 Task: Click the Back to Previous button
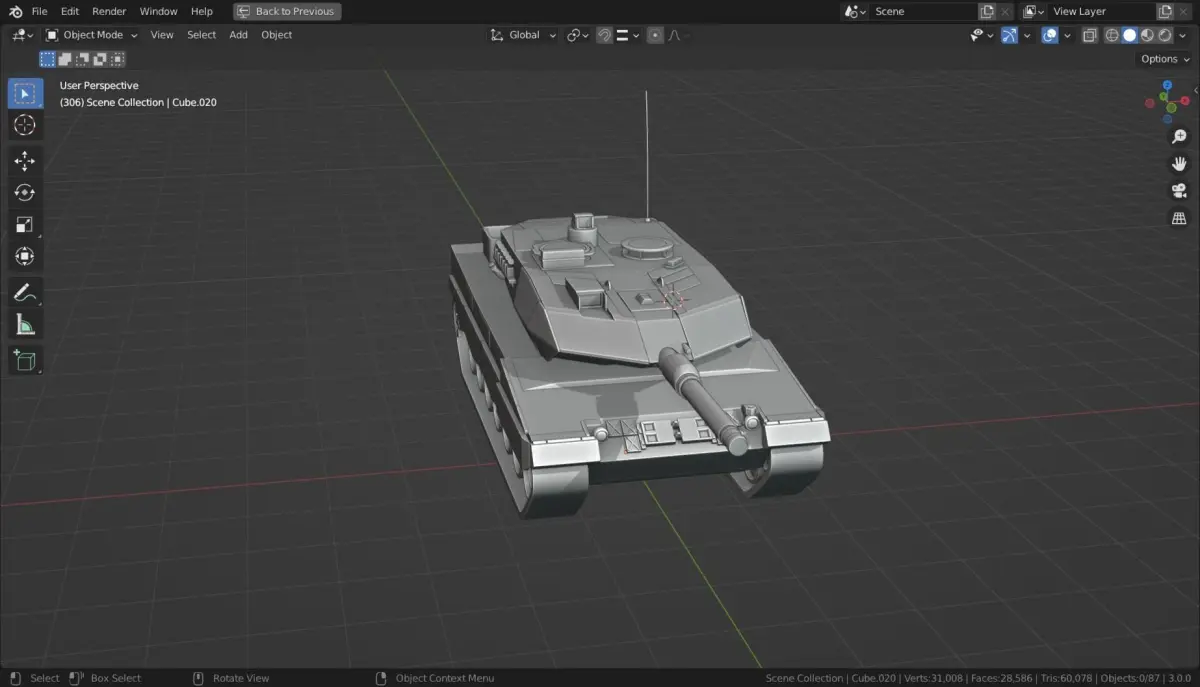[287, 11]
